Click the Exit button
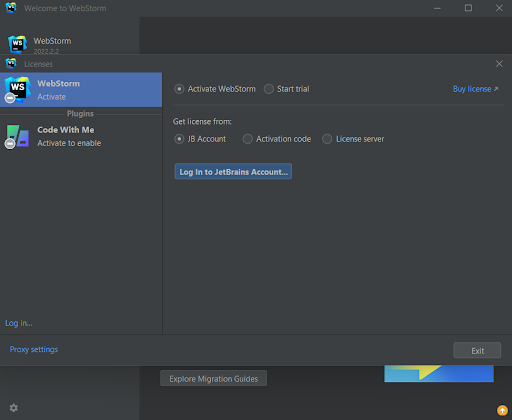Viewport: 512px width, 420px height. coord(477,350)
